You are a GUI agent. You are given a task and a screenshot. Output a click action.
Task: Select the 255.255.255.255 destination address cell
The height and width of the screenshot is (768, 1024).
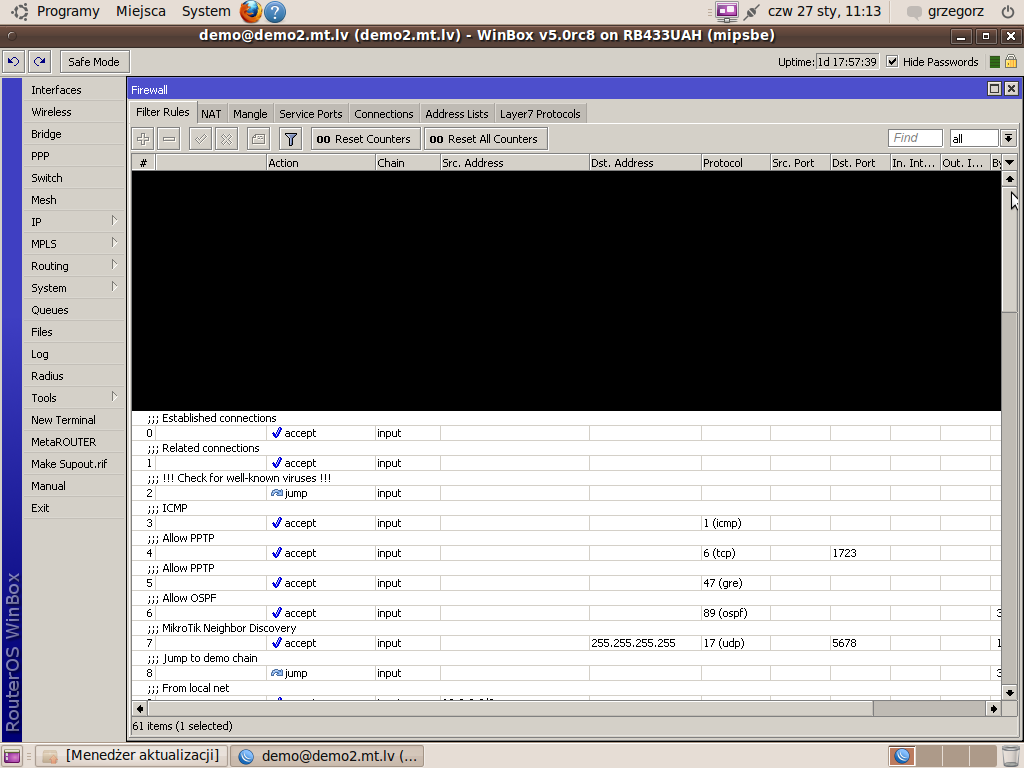[645, 643]
